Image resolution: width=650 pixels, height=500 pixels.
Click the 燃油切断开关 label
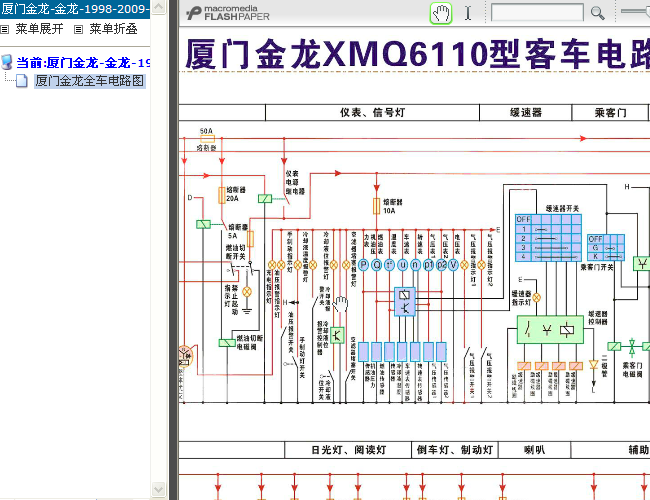coord(235,252)
